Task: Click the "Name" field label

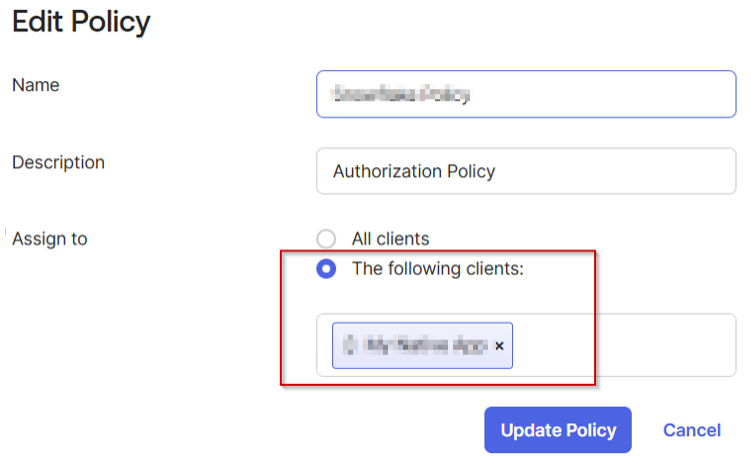Action: (x=36, y=86)
